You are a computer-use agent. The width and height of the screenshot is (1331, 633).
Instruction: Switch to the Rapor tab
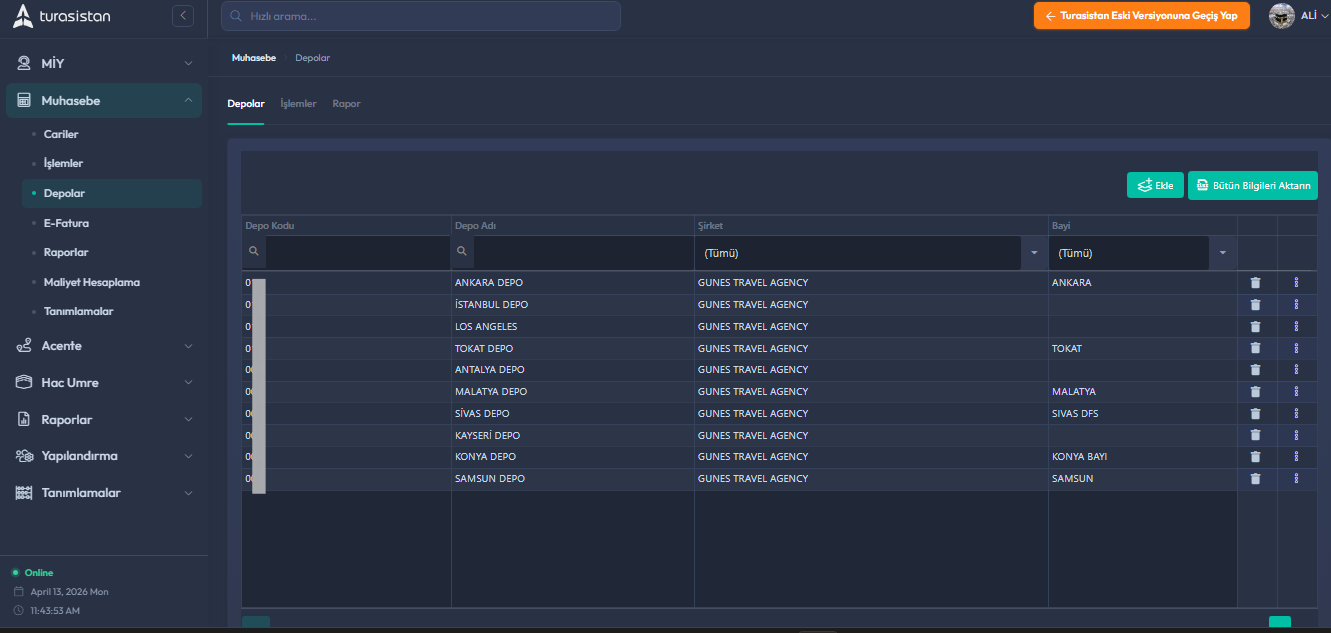pyautogui.click(x=346, y=104)
